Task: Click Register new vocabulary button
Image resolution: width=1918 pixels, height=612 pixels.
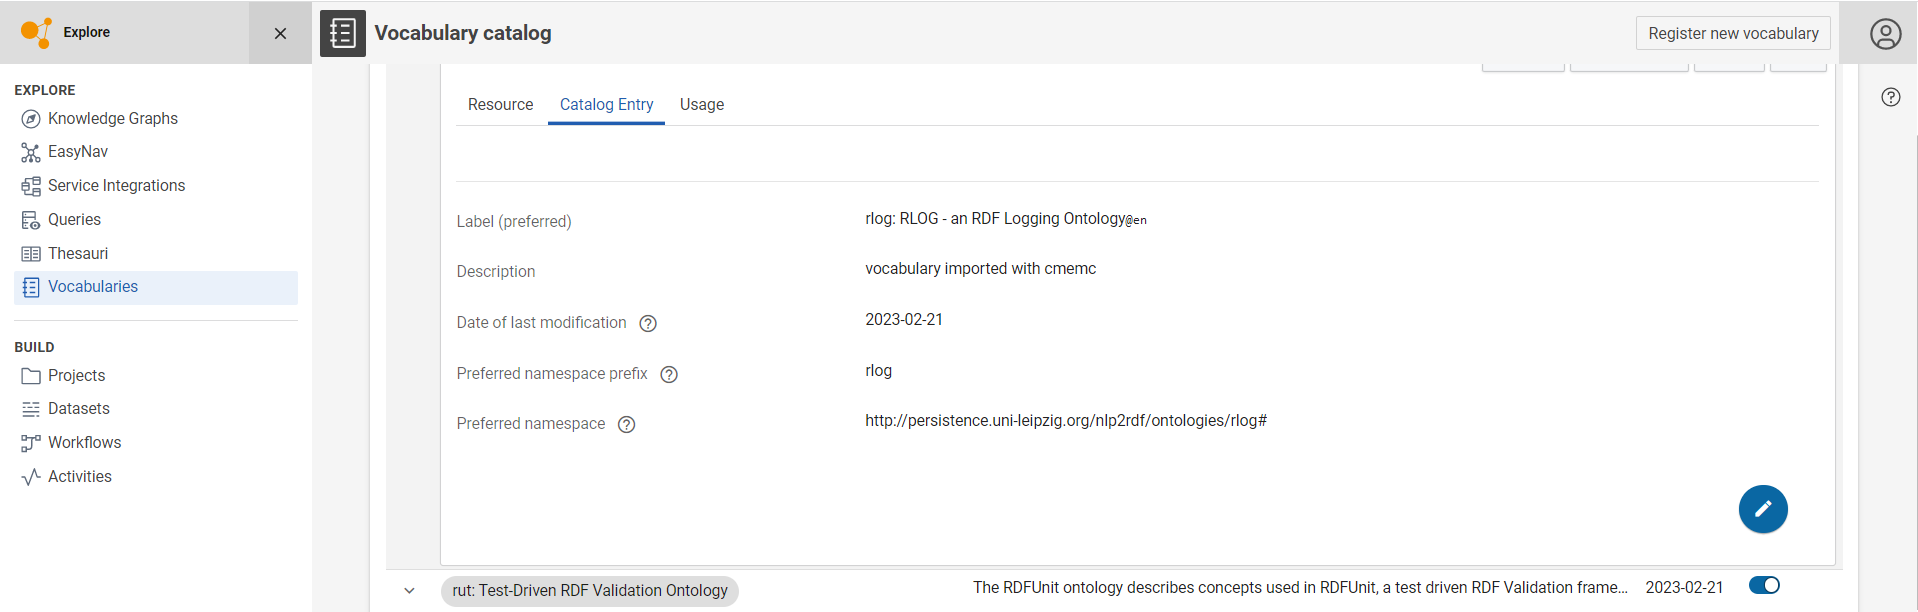Action: [x=1732, y=33]
